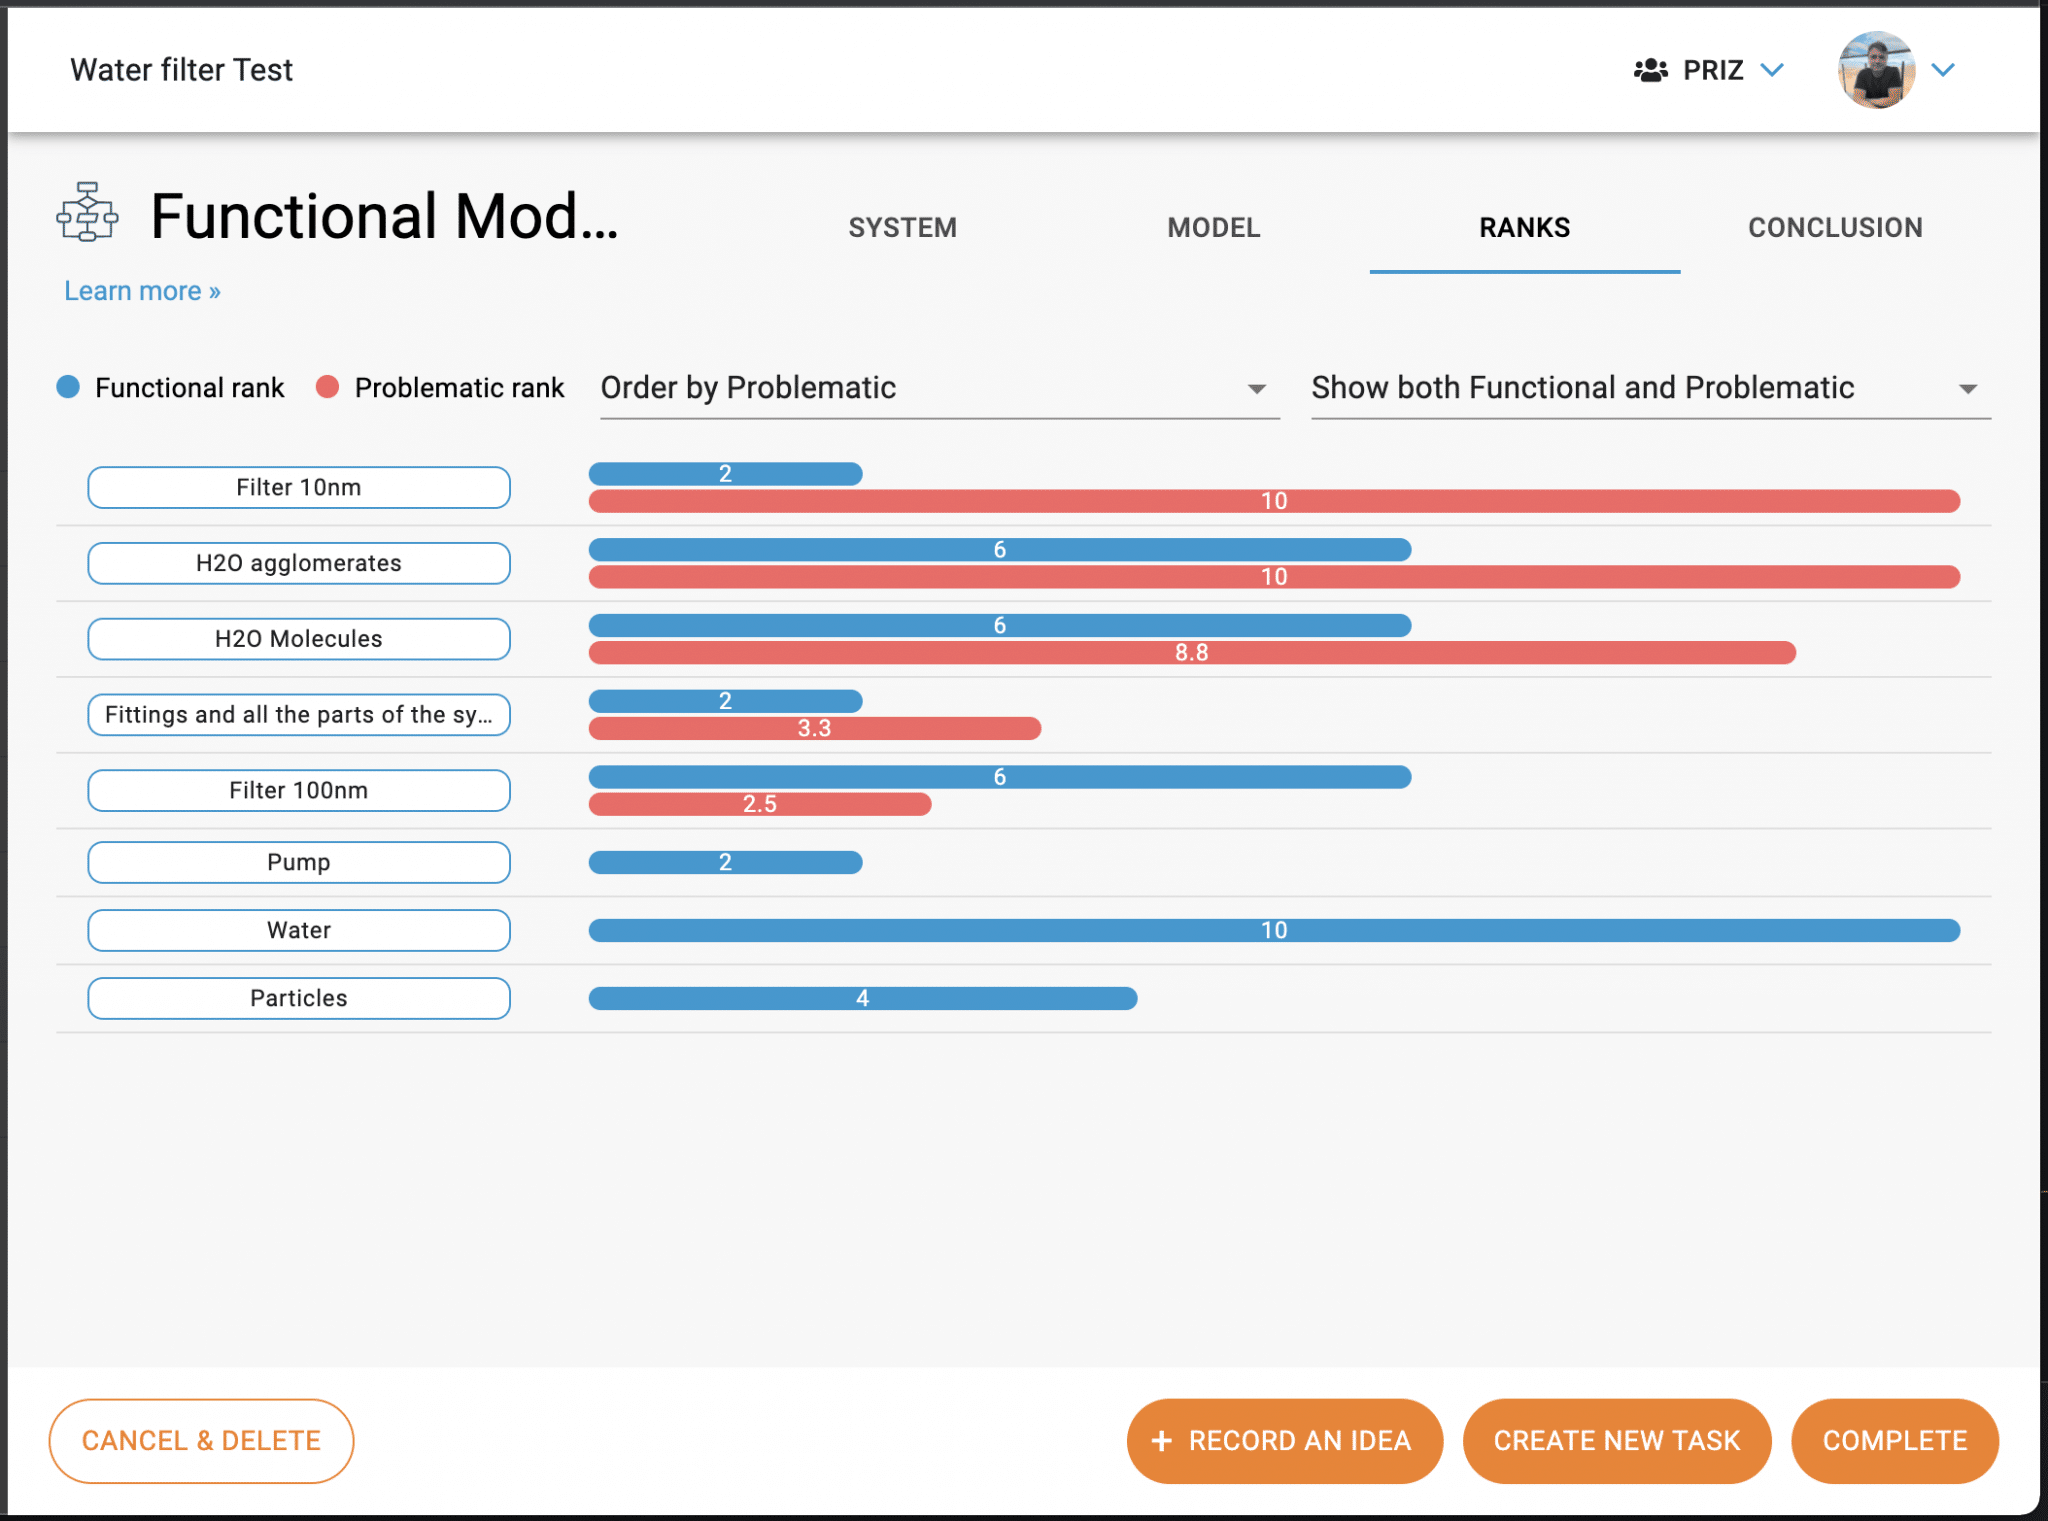Click the Water rank bar showing 10
The image size is (2048, 1521).
(x=1274, y=929)
